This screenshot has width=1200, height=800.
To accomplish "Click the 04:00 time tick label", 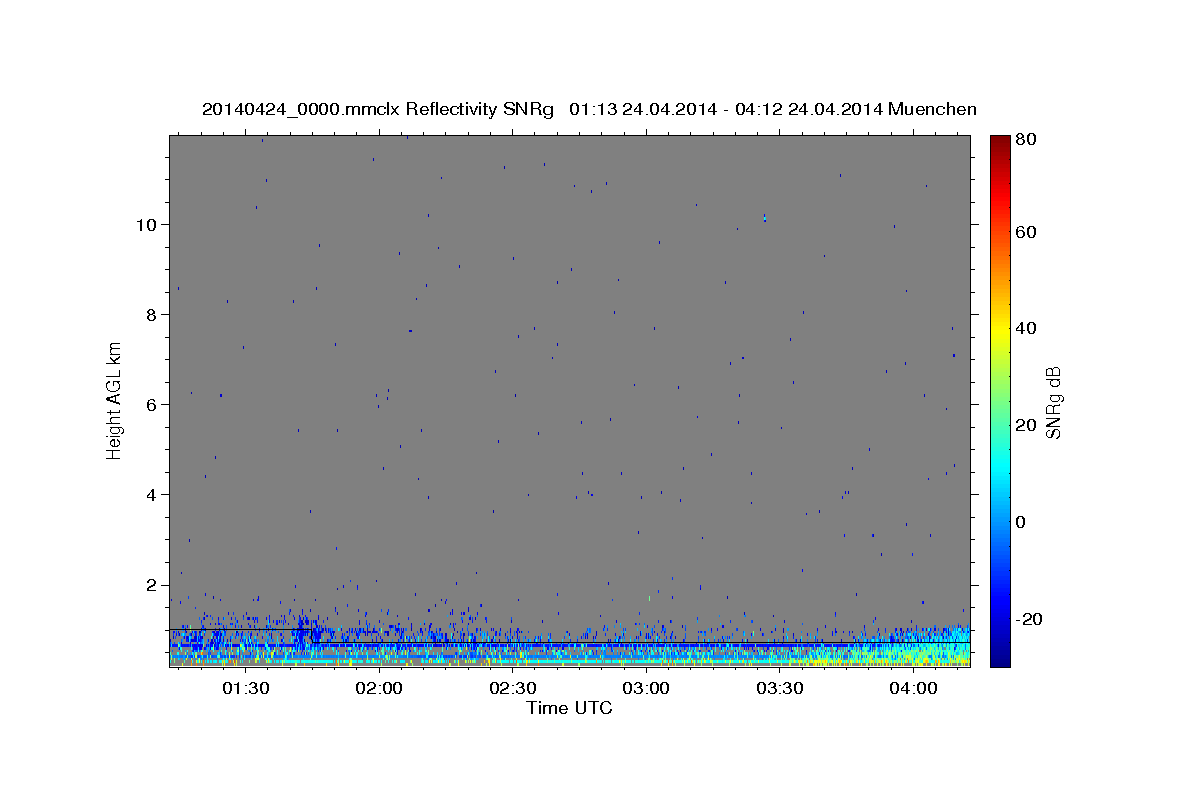I will point(913,688).
